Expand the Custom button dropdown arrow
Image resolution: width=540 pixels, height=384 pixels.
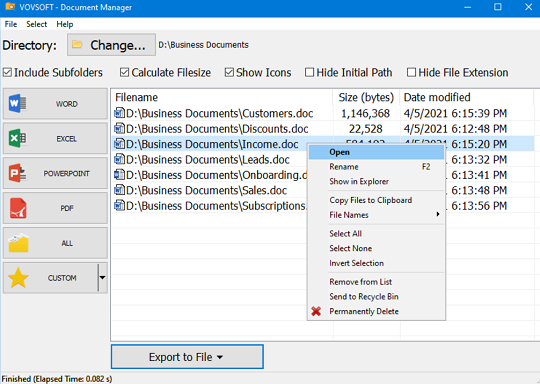(x=102, y=278)
